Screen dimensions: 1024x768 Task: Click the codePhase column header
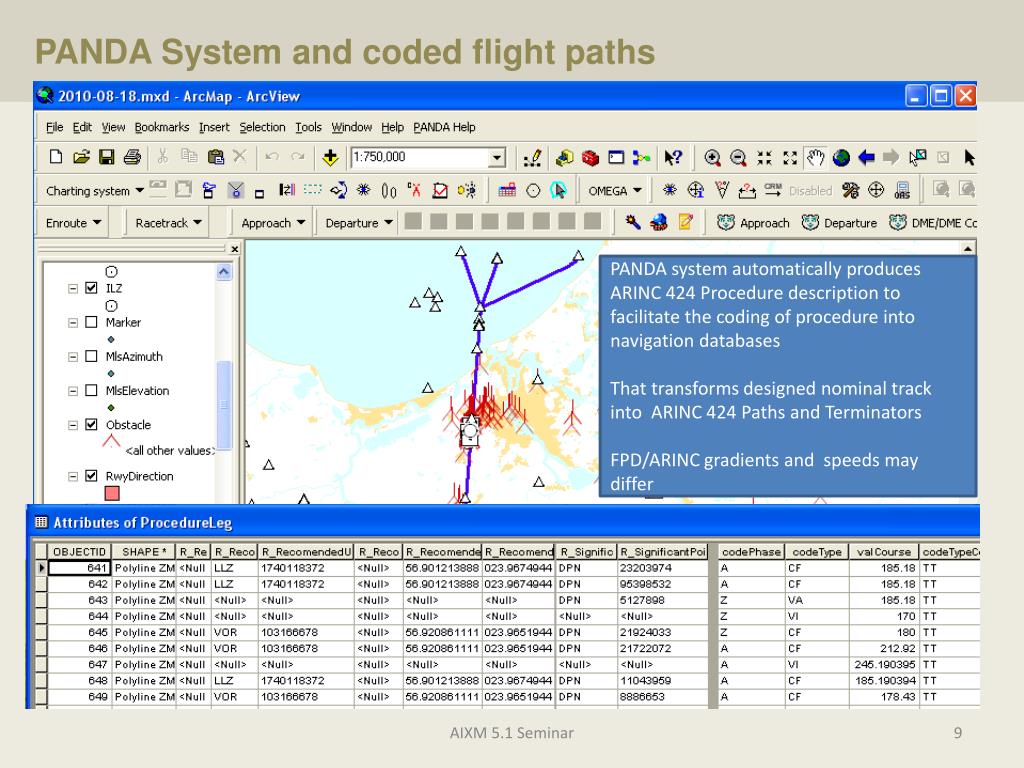(x=751, y=552)
